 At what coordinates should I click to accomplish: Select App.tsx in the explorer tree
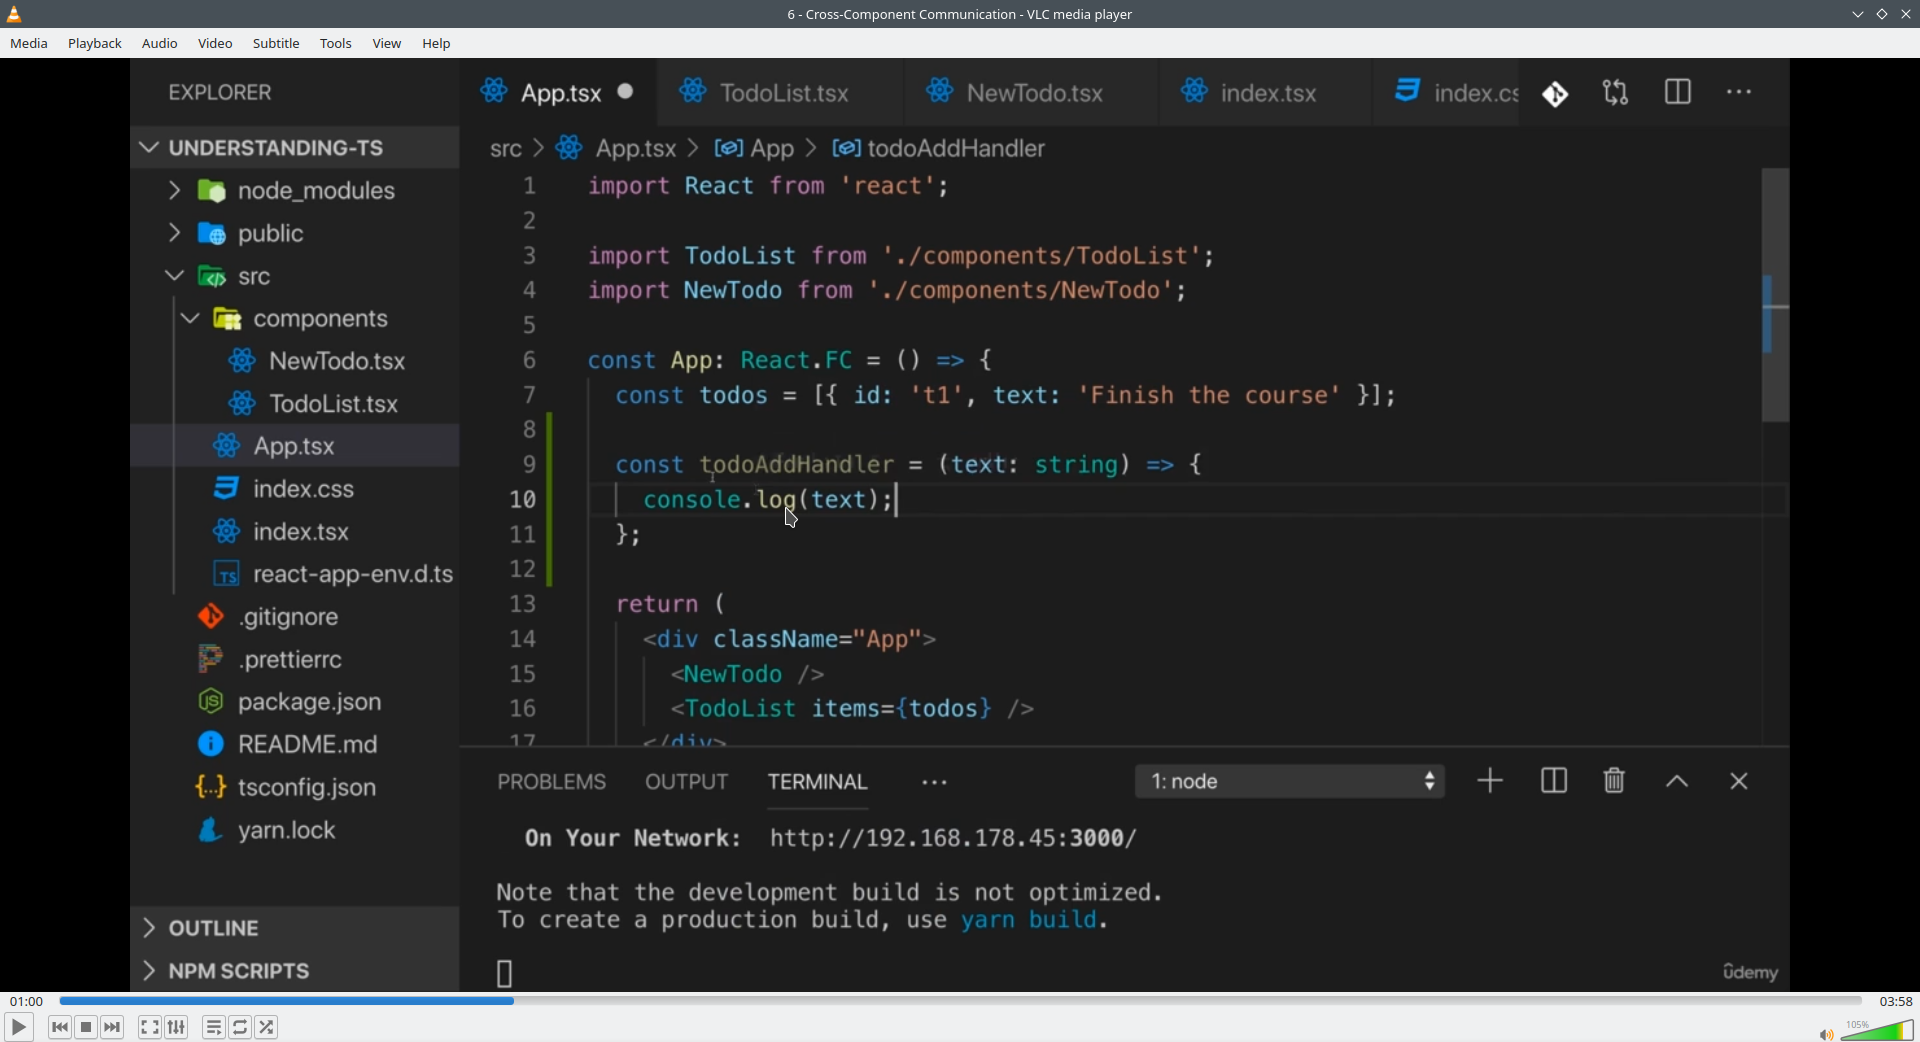tap(295, 447)
